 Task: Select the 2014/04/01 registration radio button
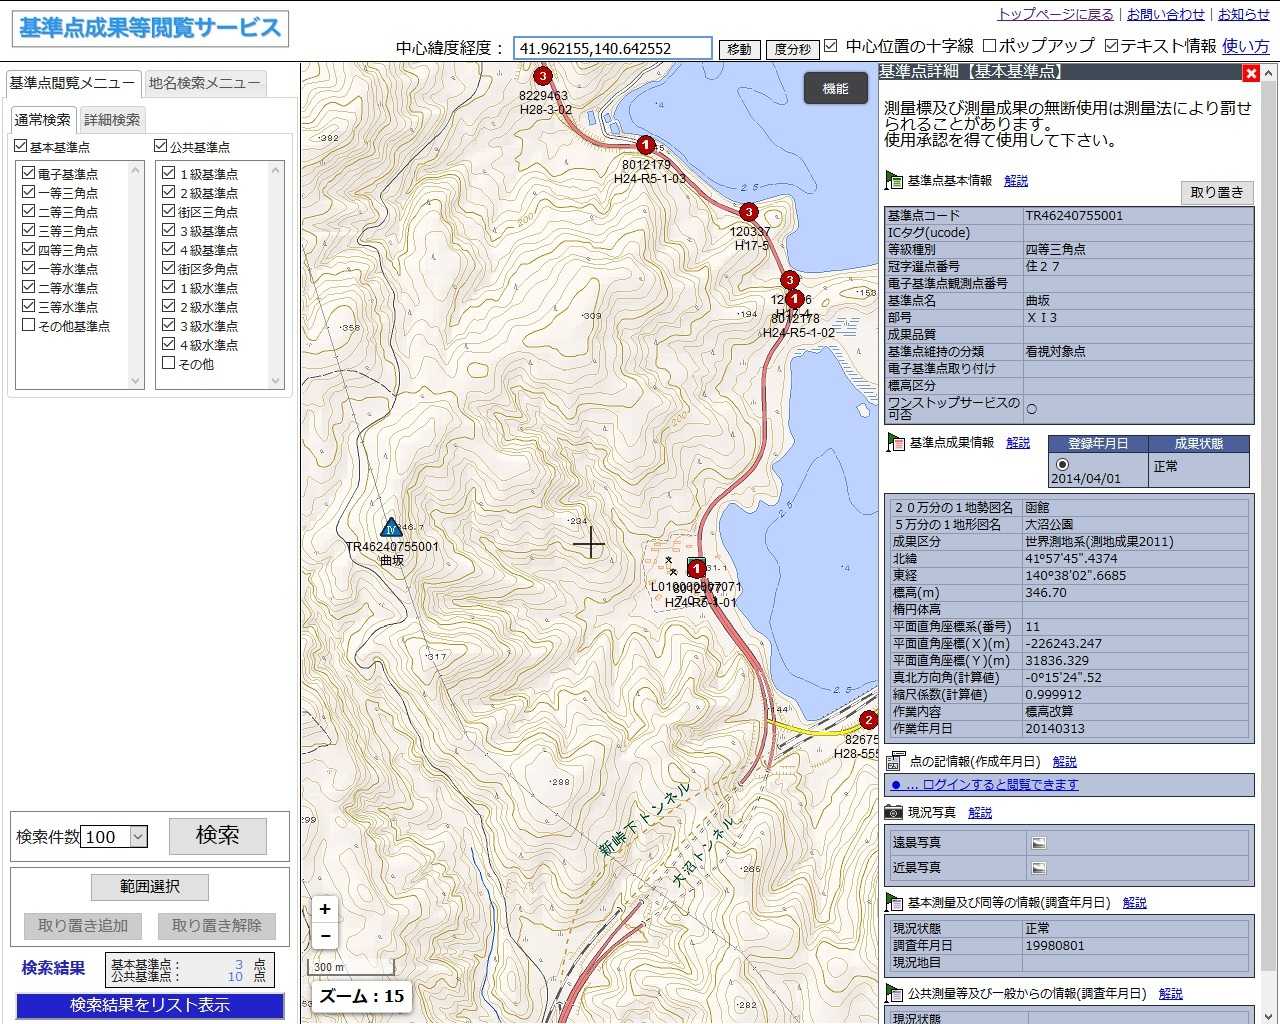pos(1062,464)
